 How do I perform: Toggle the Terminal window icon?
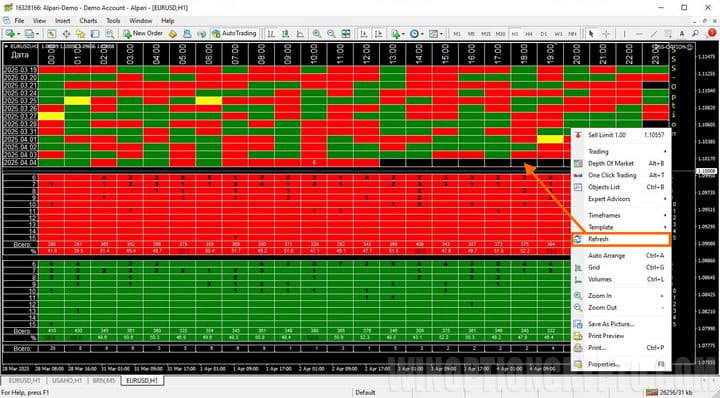pyautogui.click(x=95, y=34)
